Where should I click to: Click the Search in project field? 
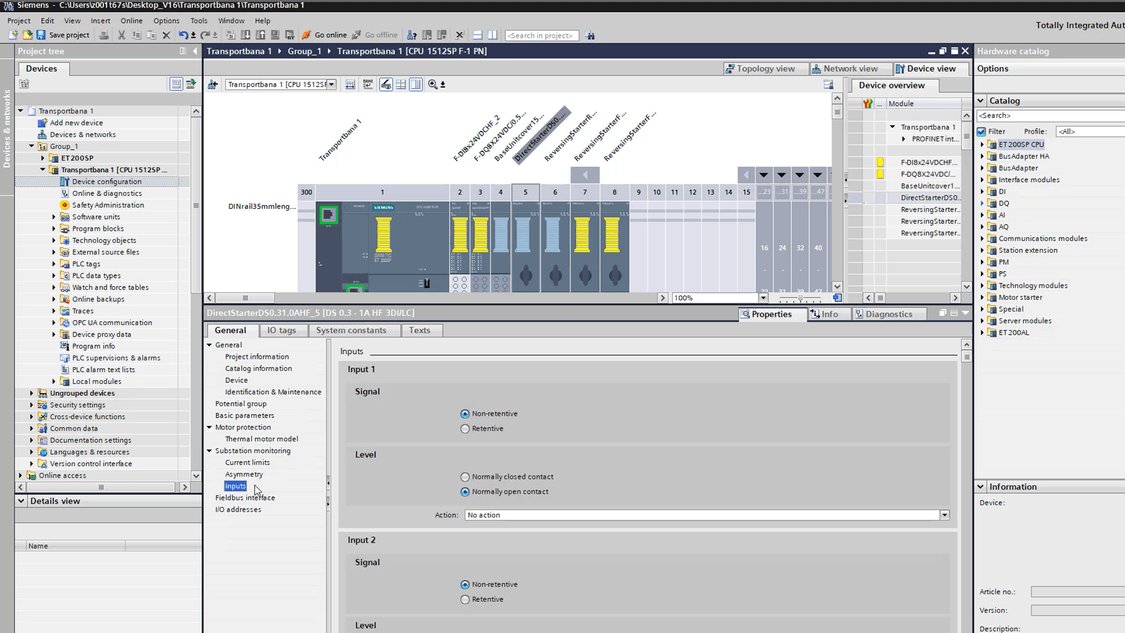[542, 35]
